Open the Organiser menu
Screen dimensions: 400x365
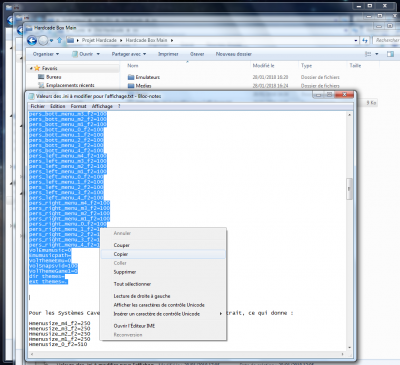click(x=46, y=54)
